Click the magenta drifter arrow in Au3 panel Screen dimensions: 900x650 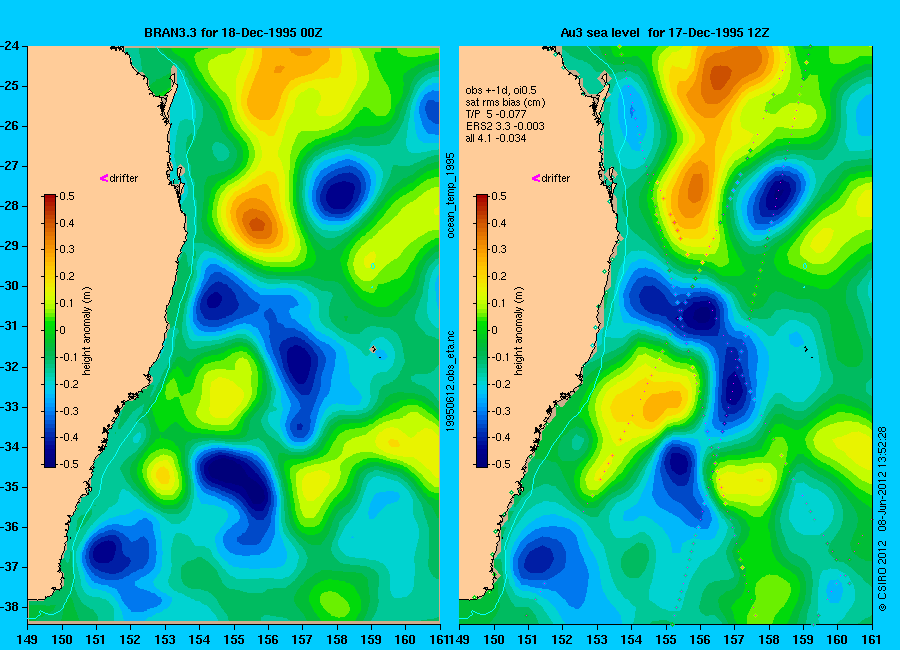click(x=536, y=178)
